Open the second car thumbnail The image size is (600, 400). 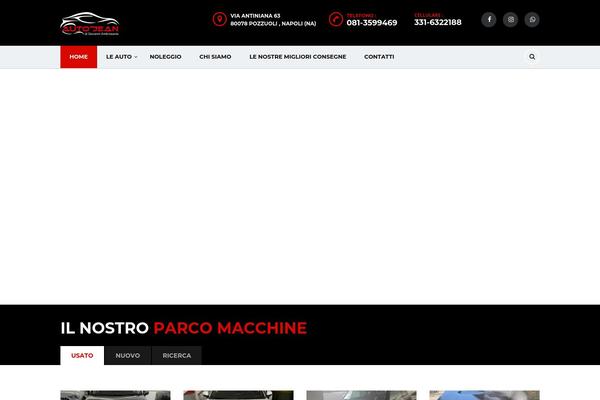pos(238,395)
